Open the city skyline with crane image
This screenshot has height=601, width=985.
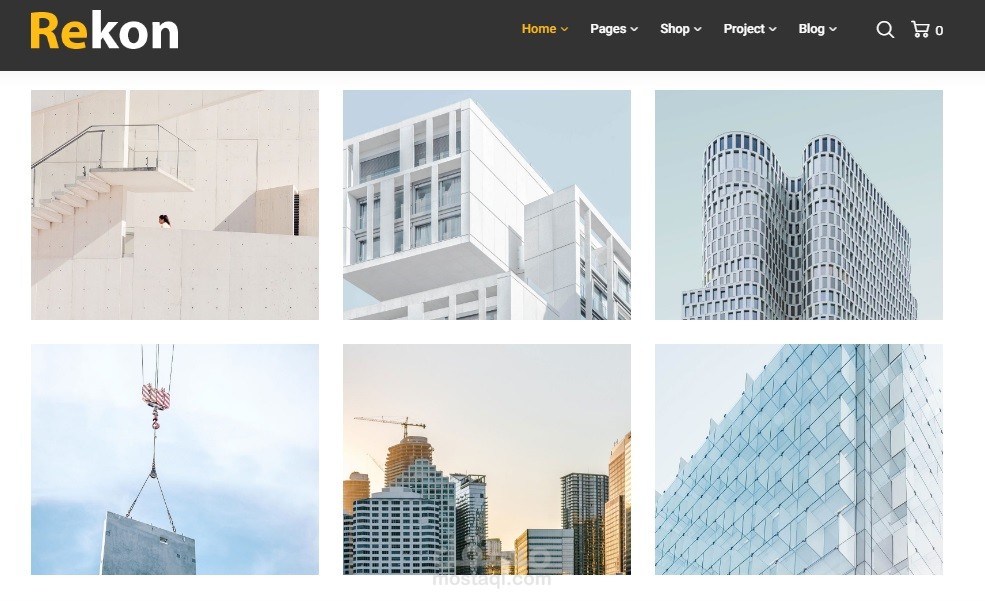point(487,459)
